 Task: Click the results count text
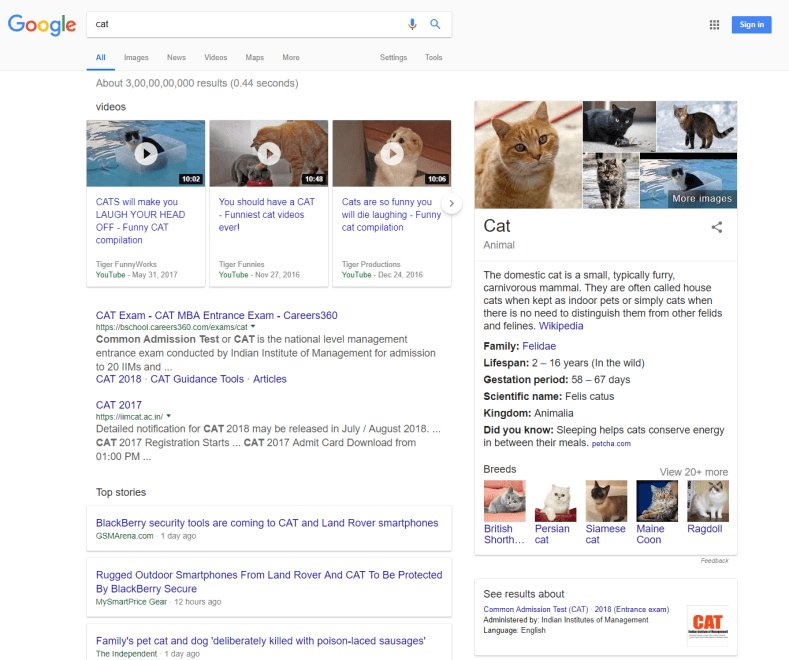pyautogui.click(x=197, y=83)
